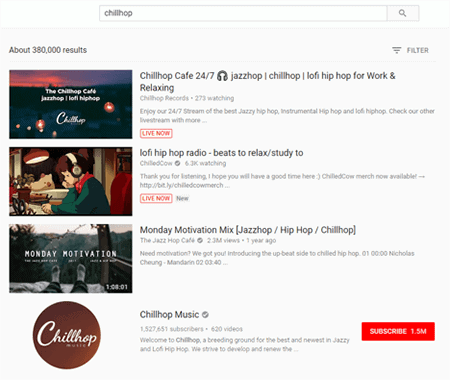Visit the Chillhop Records channel link
This screenshot has height=380, width=450.
(164, 98)
